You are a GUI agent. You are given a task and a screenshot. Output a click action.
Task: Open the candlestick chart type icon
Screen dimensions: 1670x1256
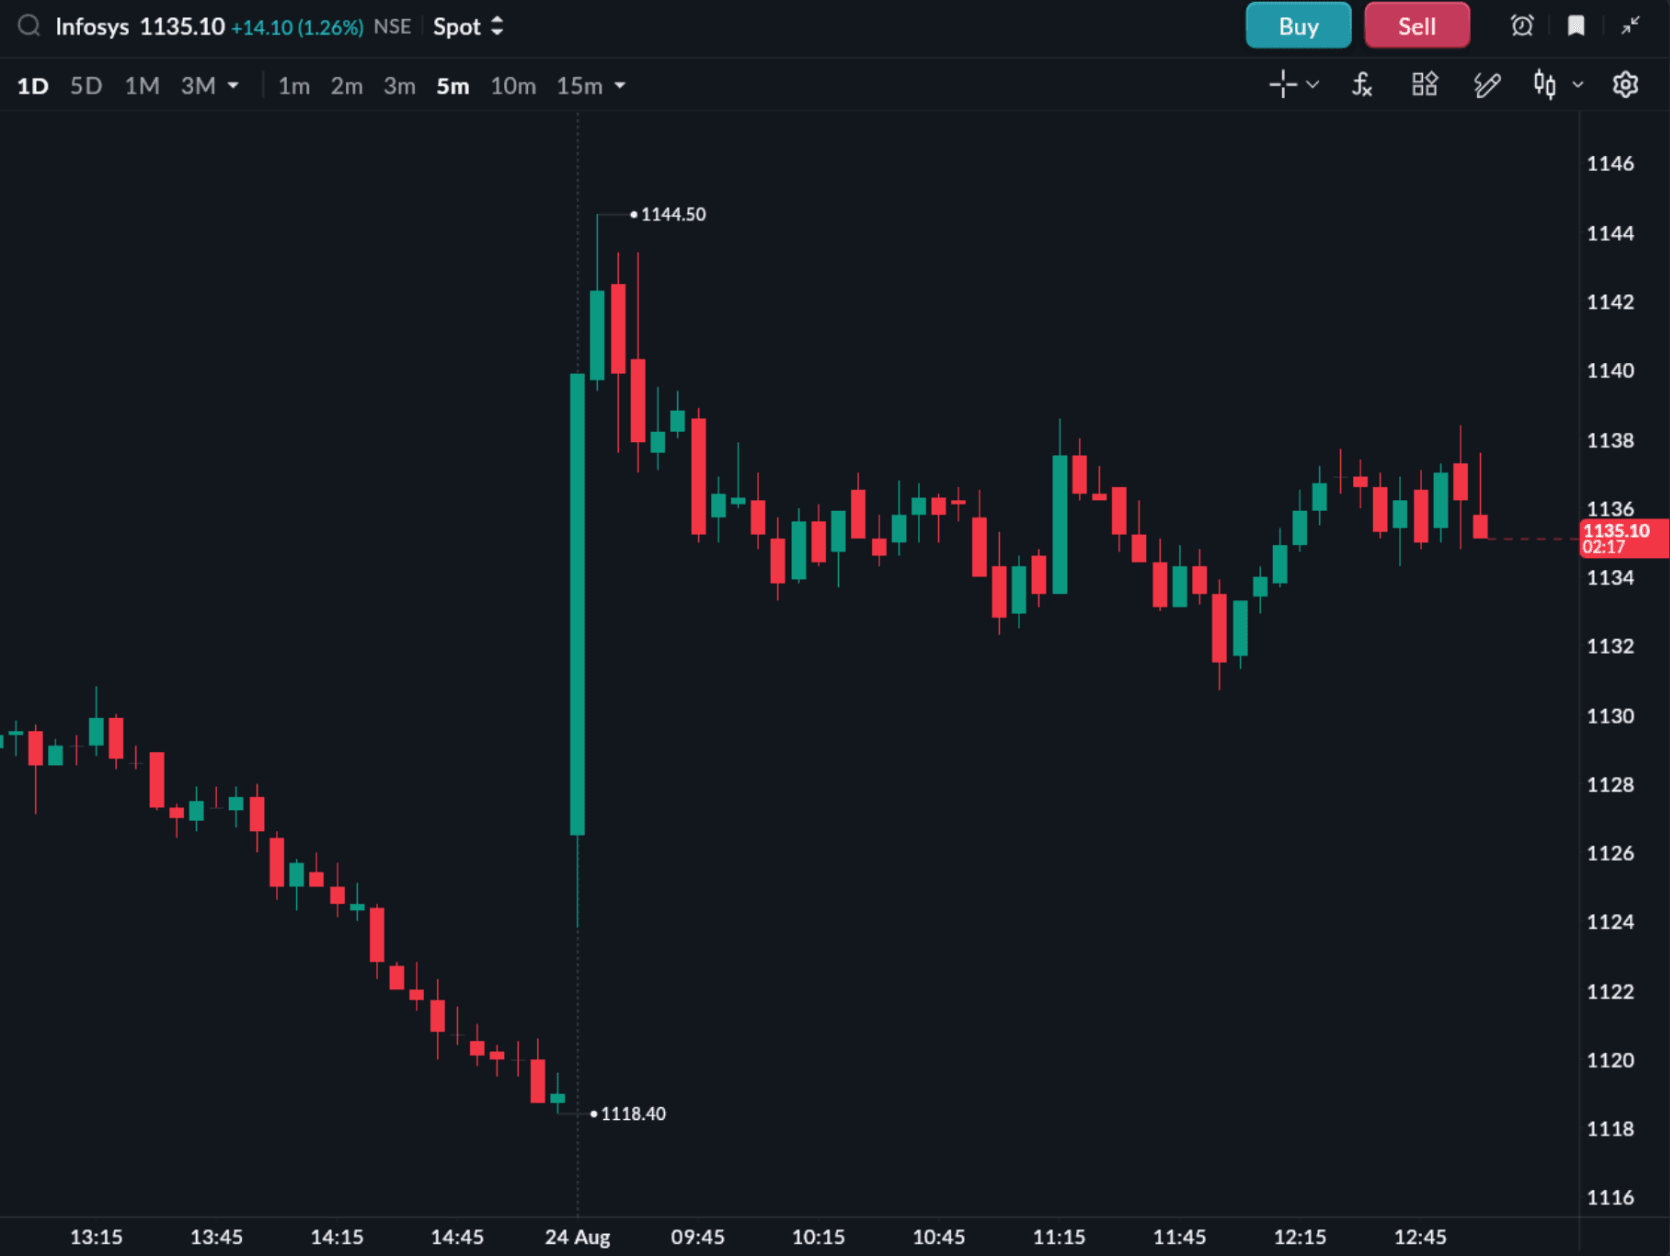(1545, 85)
